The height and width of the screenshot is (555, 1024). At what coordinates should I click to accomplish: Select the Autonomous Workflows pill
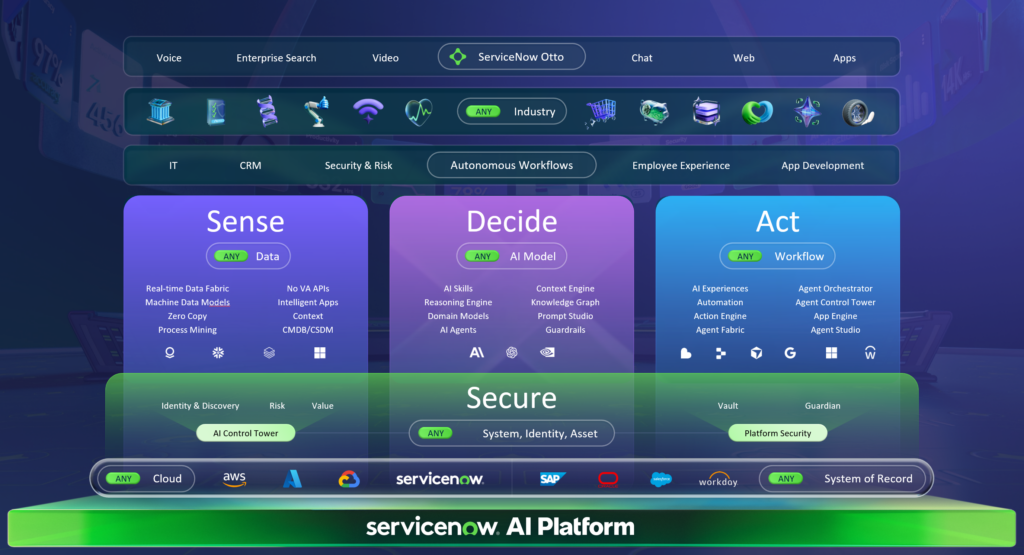pos(511,165)
